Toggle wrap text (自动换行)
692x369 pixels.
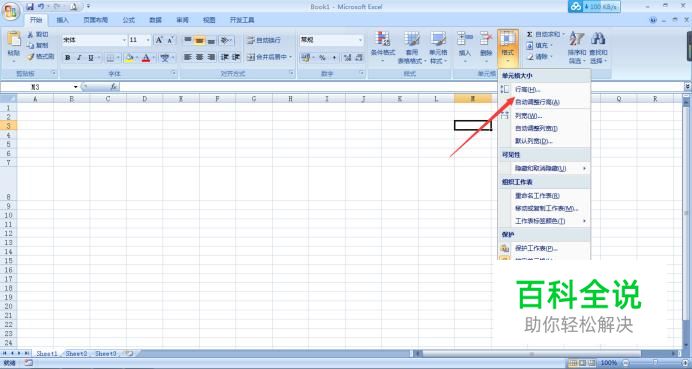263,40
